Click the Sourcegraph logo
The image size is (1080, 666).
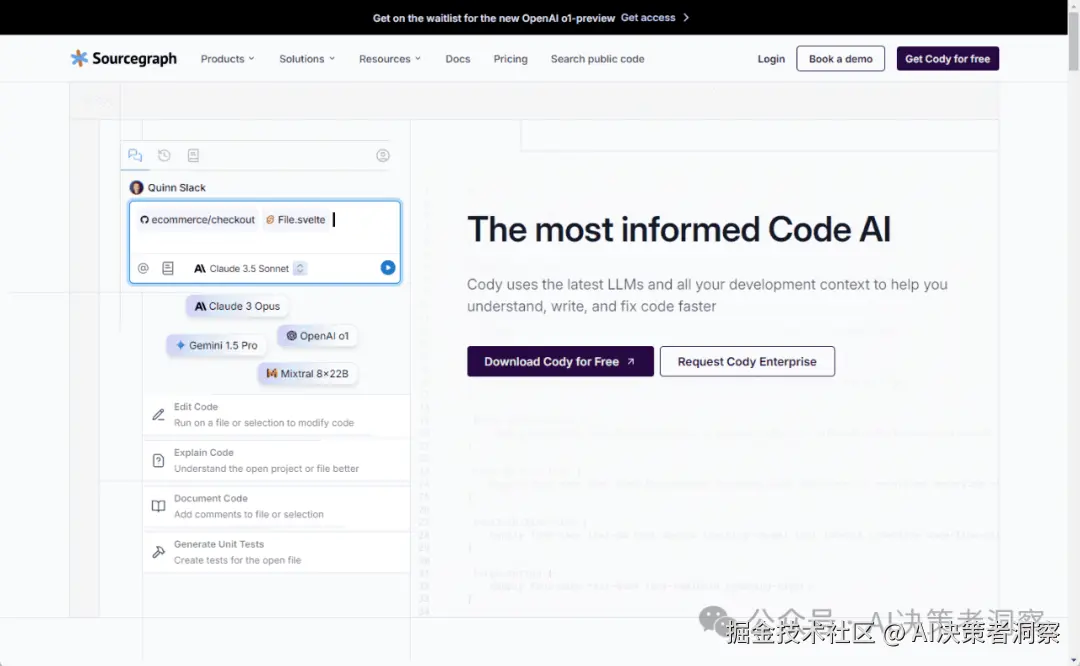[x=123, y=59]
